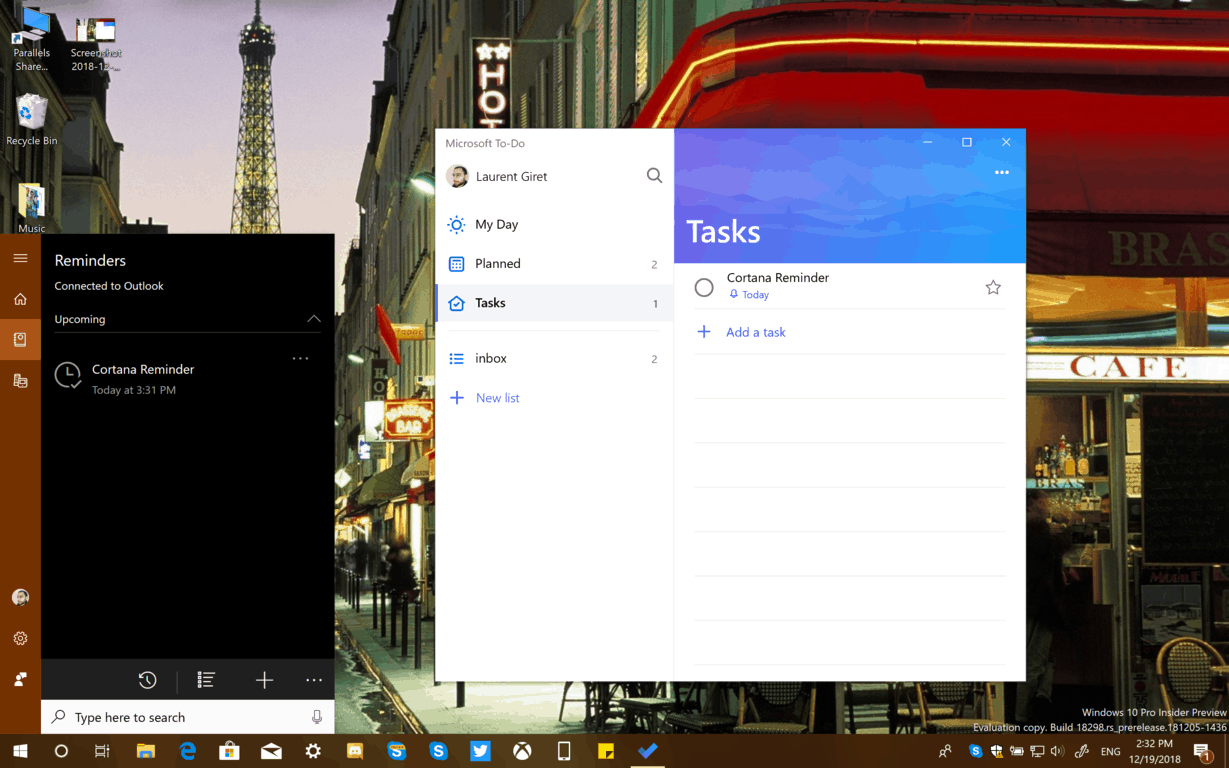Screen dimensions: 1229x768
Task: Go to Cortana Home icon
Action: [20, 299]
